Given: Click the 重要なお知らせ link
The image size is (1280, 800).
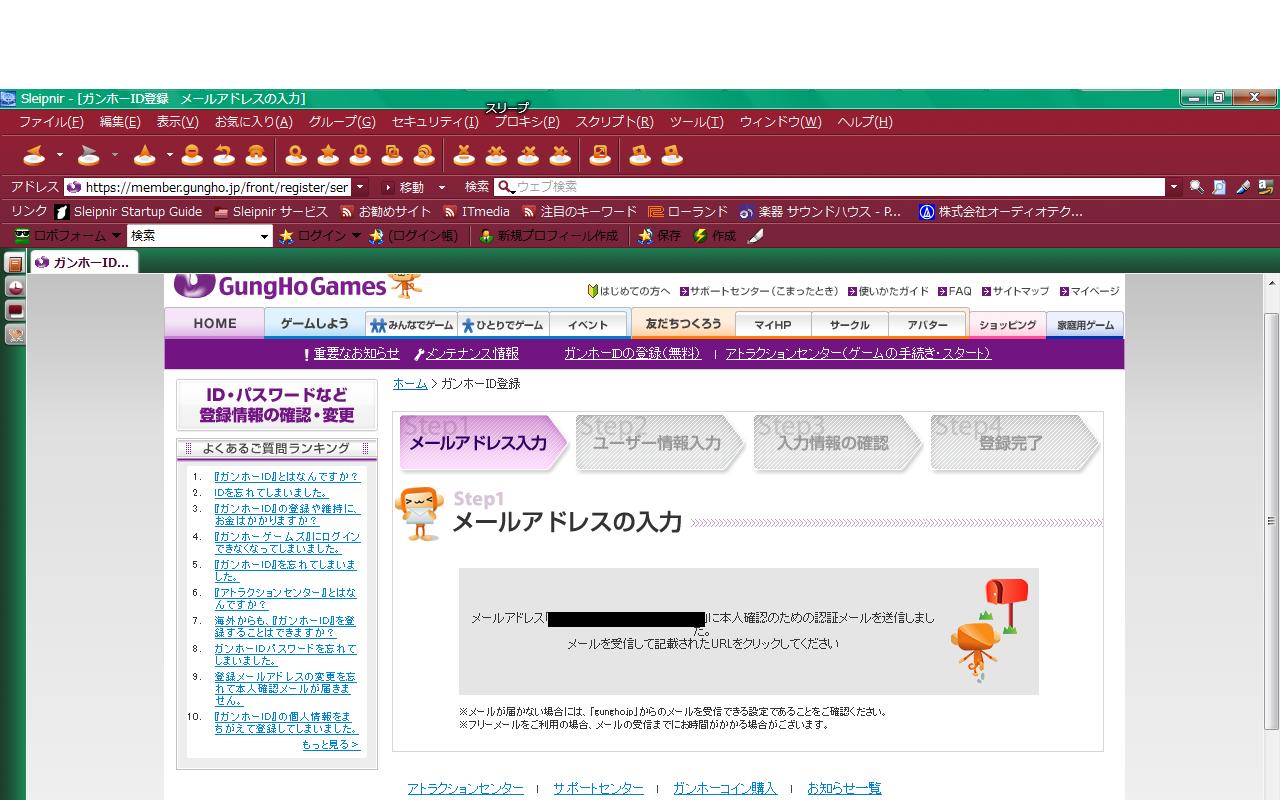Looking at the screenshot, I should 356,354.
